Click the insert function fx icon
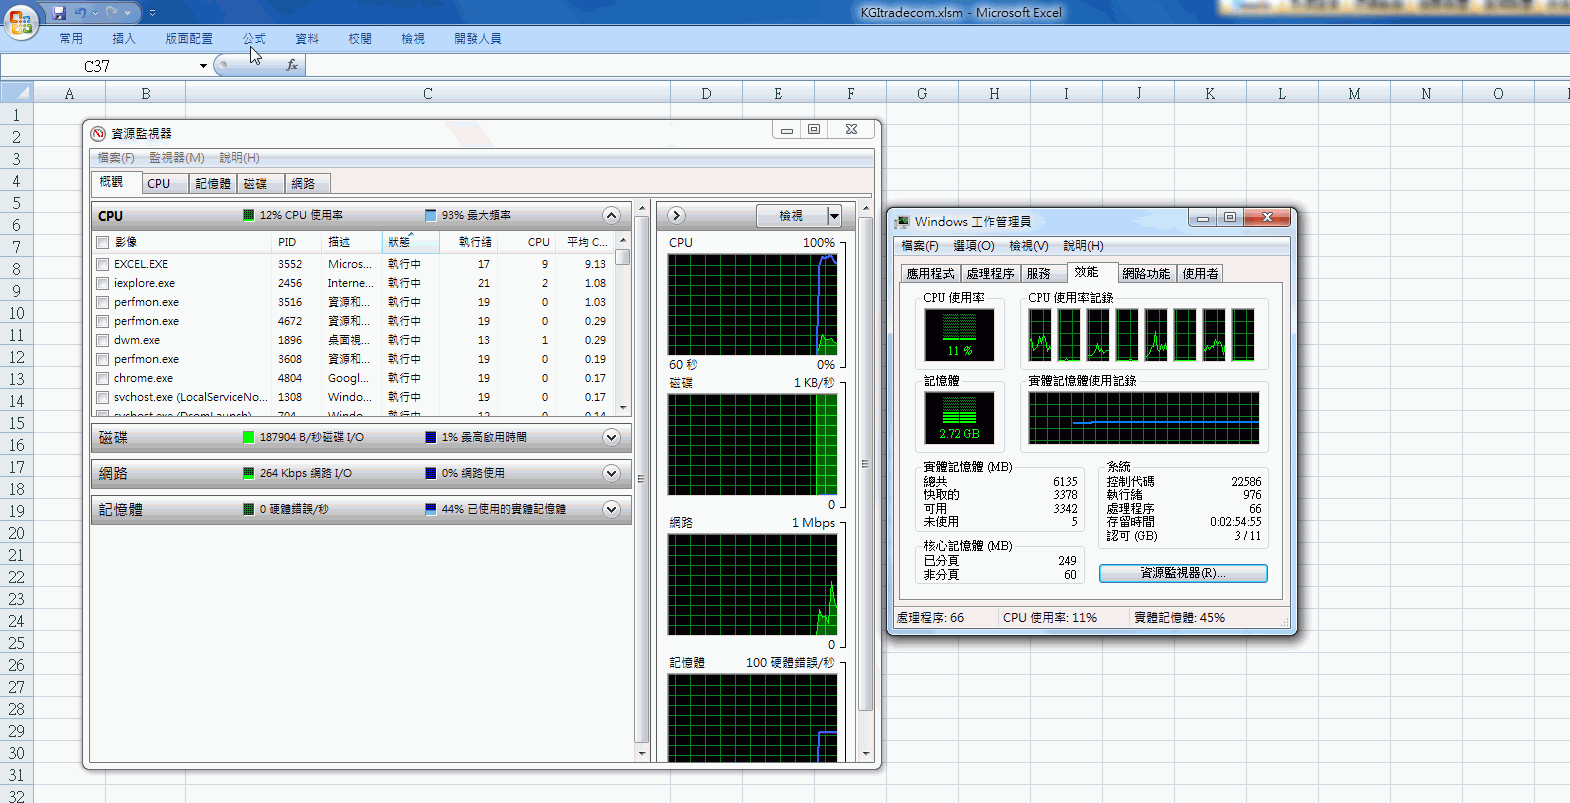Image resolution: width=1570 pixels, height=803 pixels. tap(292, 65)
